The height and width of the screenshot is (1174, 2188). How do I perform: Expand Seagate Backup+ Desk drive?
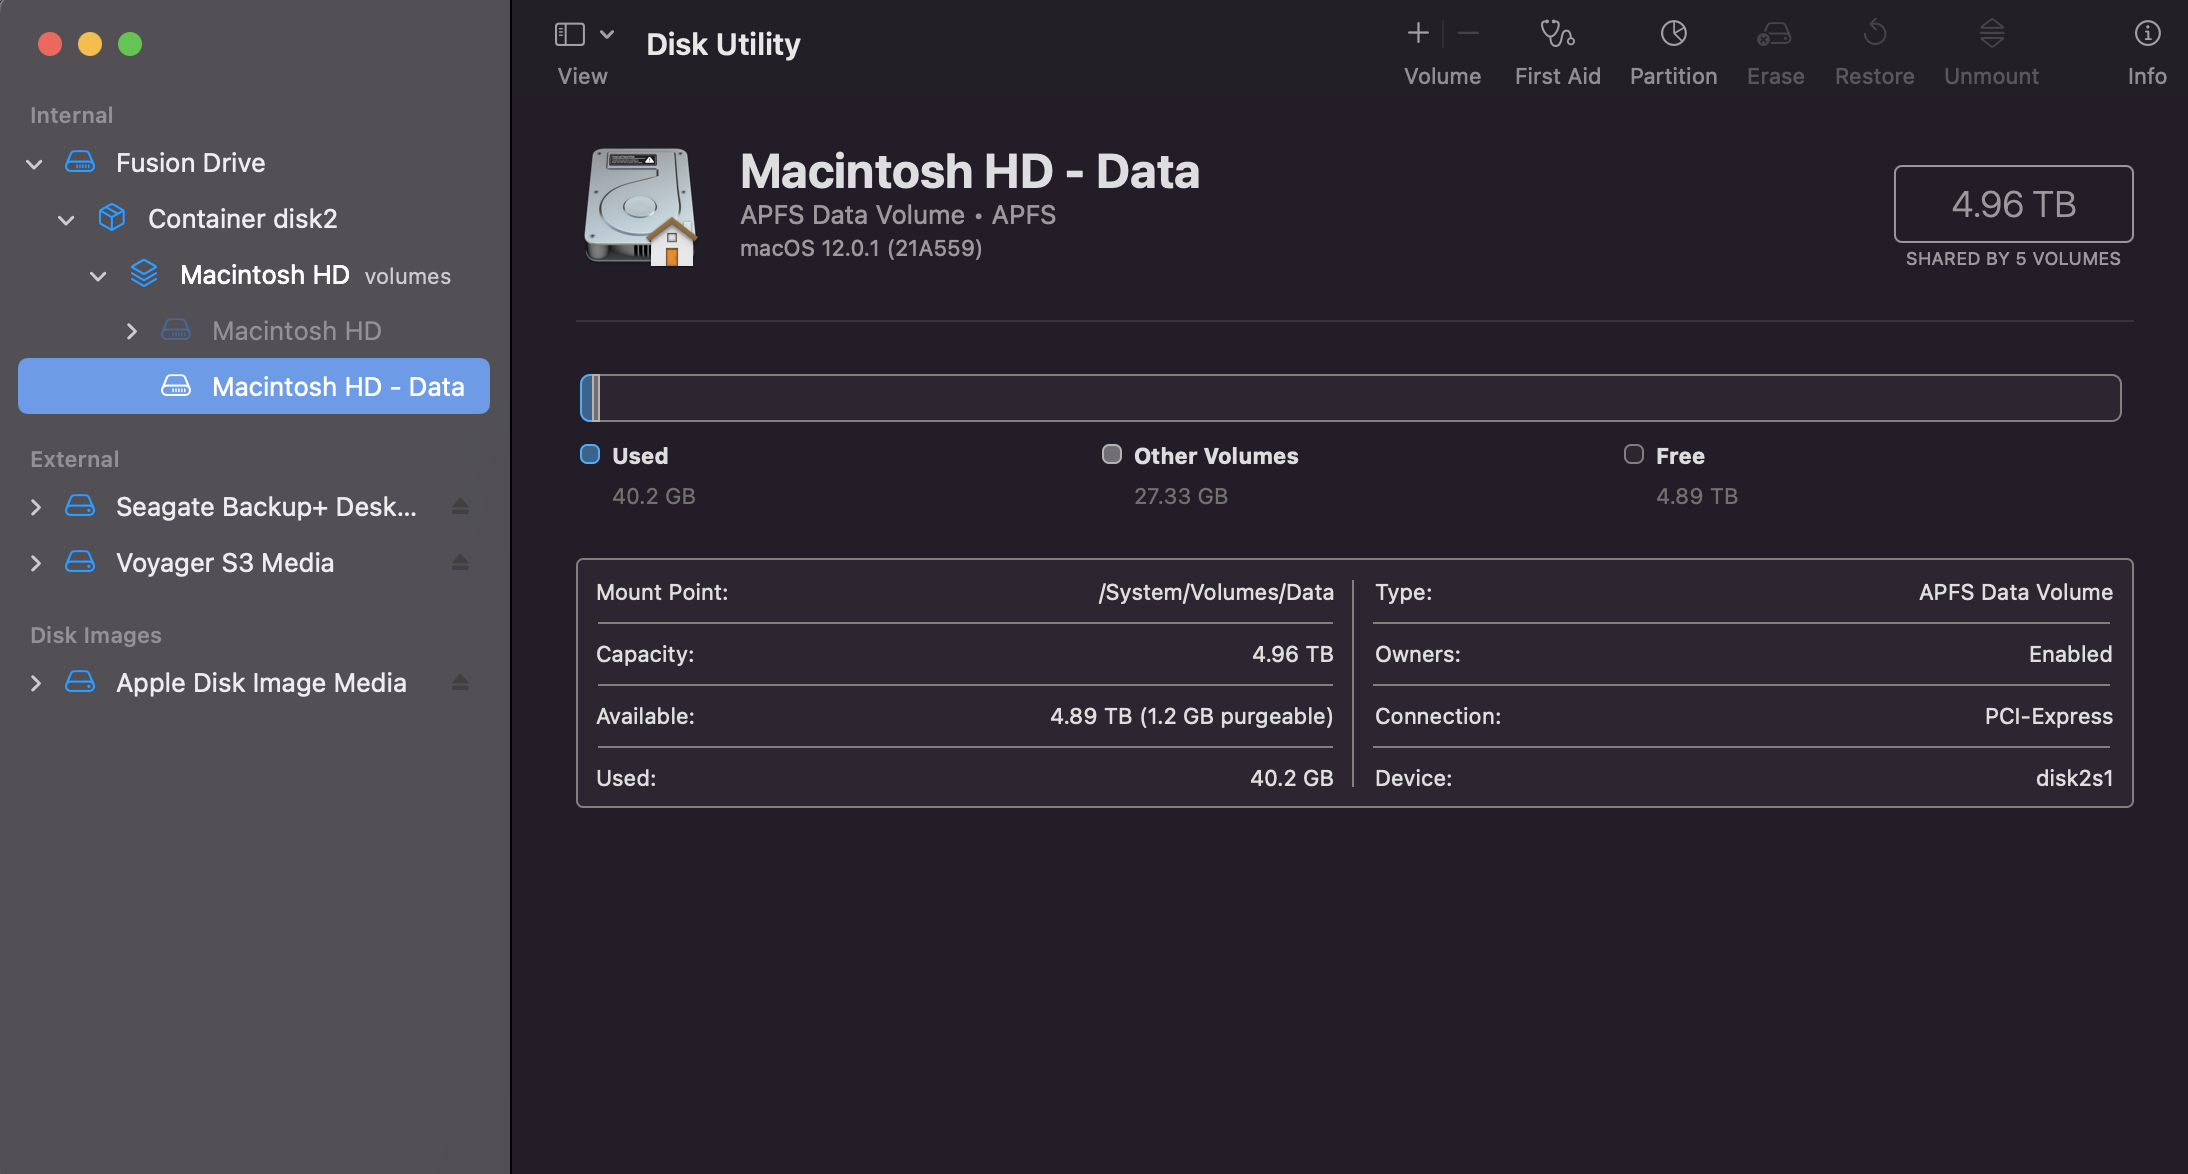click(x=36, y=507)
